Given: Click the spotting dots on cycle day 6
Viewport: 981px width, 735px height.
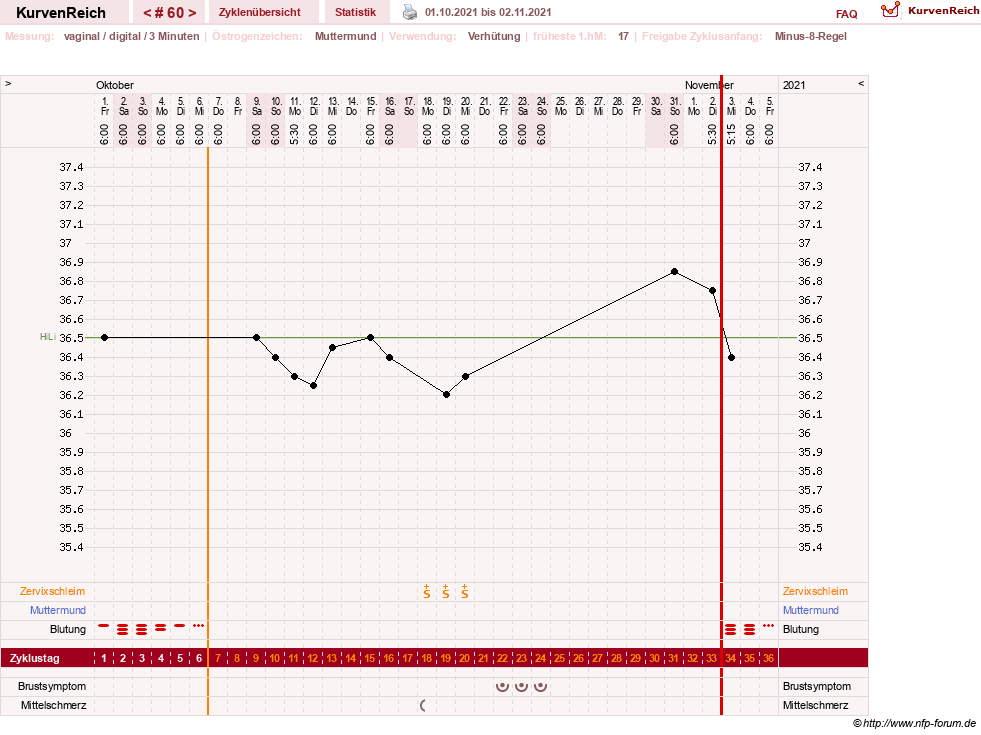Looking at the screenshot, I should (x=198, y=626).
